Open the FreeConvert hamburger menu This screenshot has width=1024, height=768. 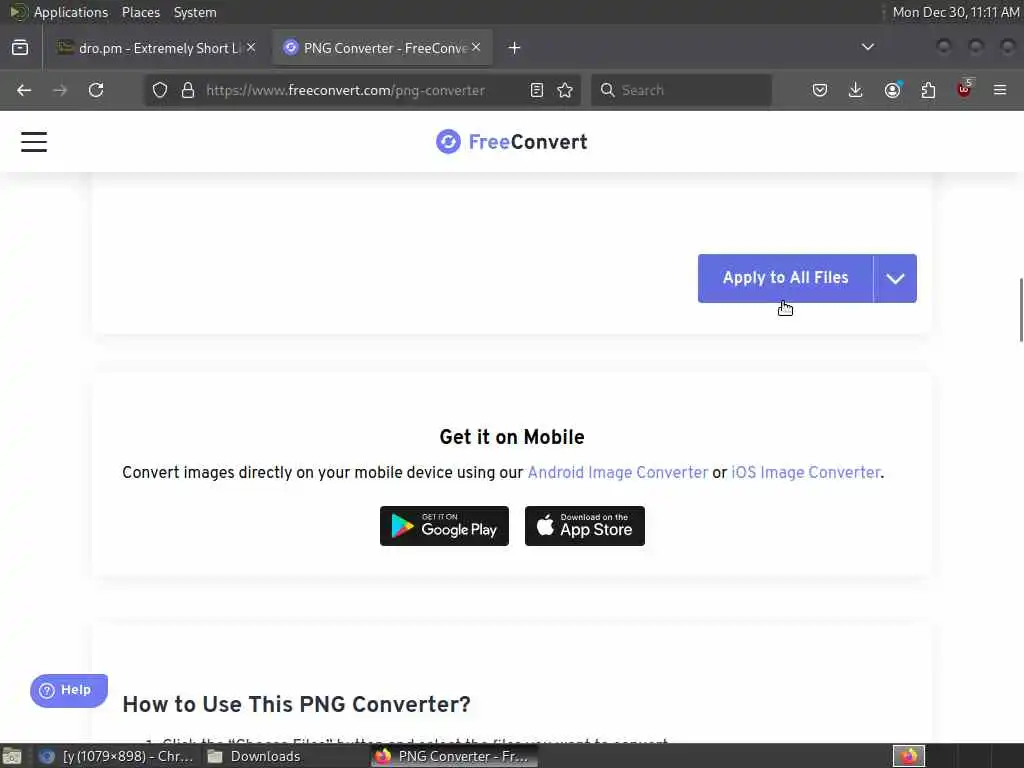tap(34, 142)
